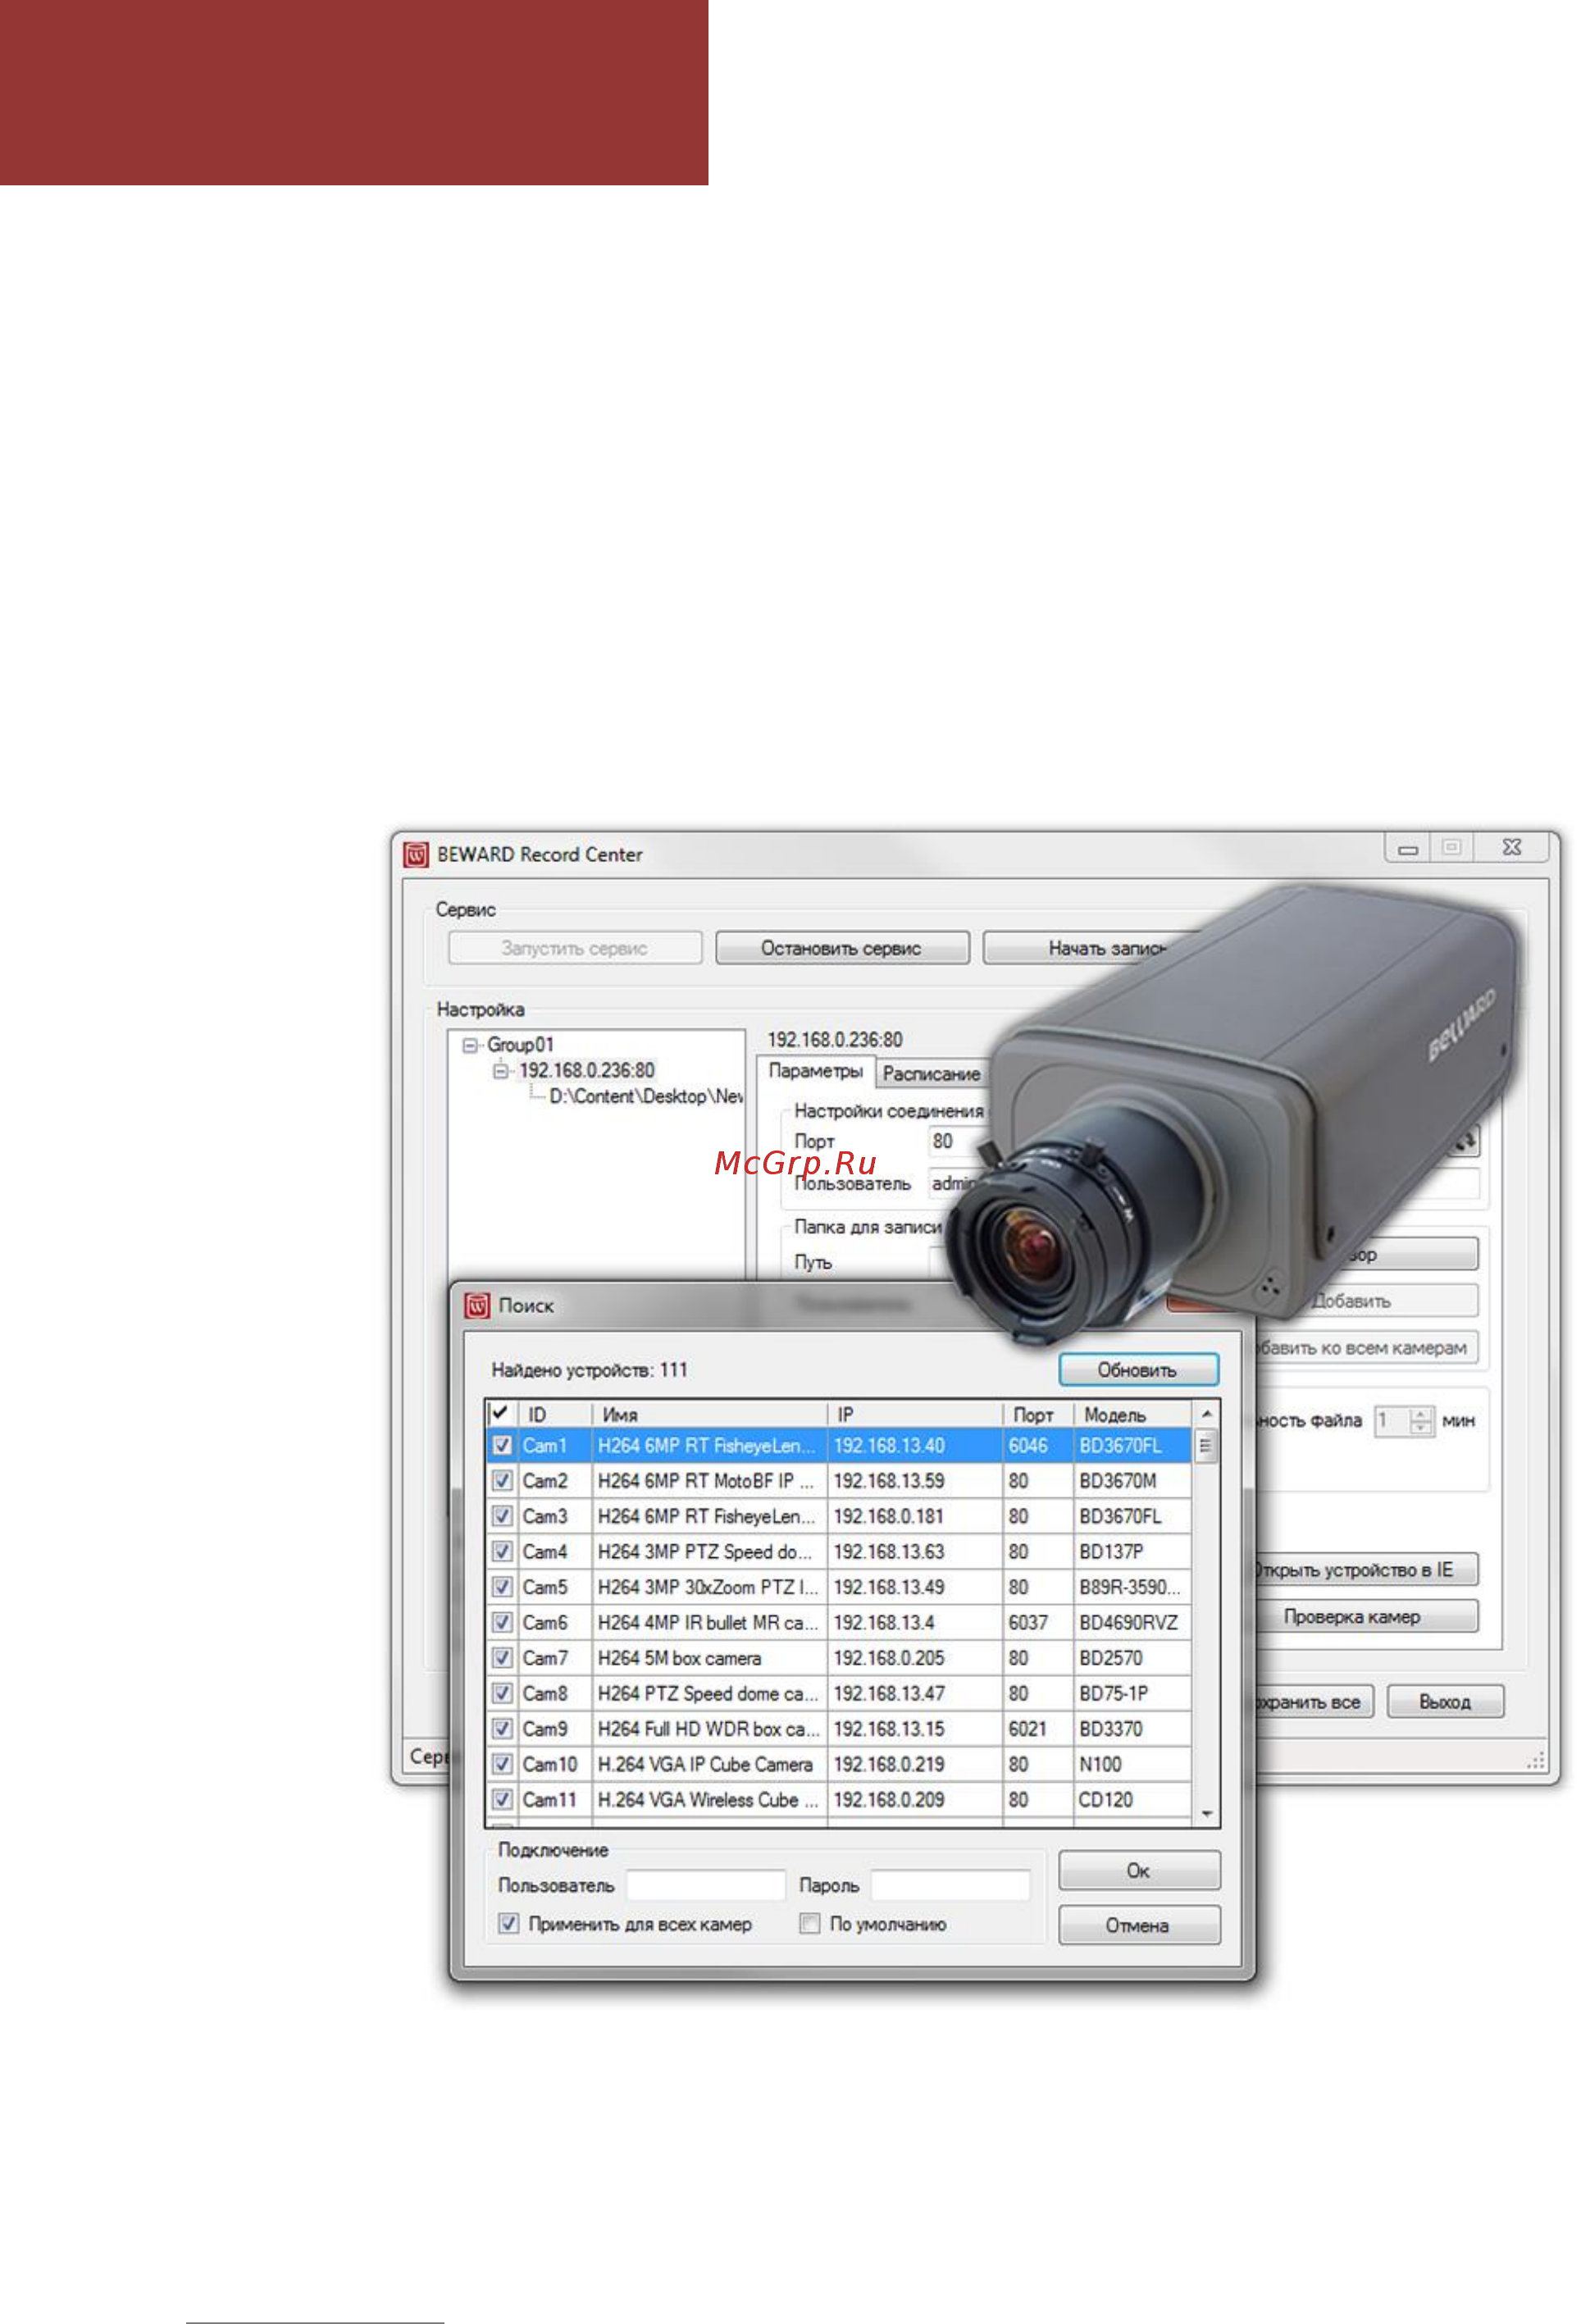Sort by the Порт column header
Screen dimensions: 1581x2324
[1037, 1415]
